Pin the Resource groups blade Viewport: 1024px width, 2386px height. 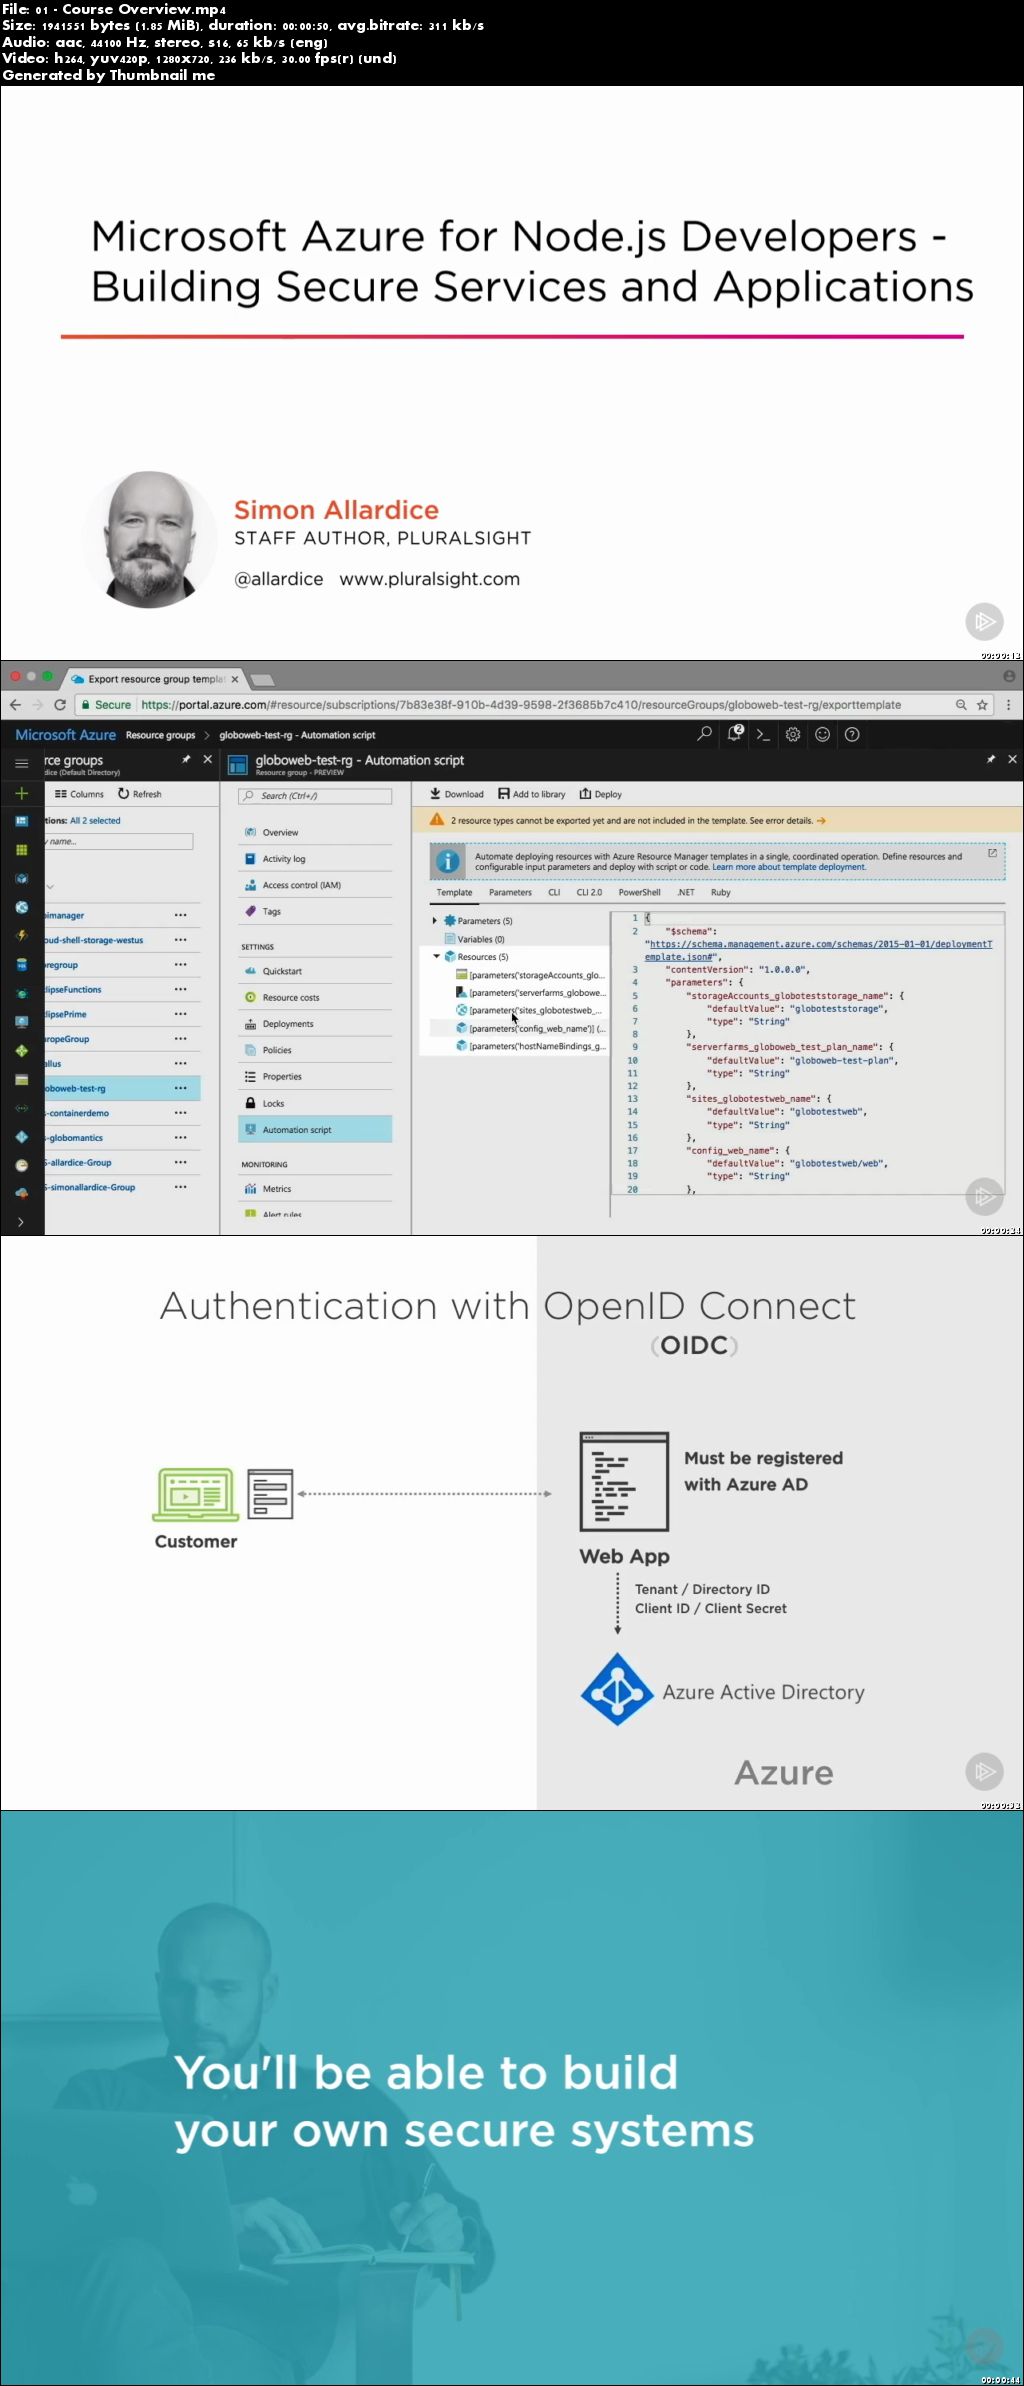[x=186, y=760]
